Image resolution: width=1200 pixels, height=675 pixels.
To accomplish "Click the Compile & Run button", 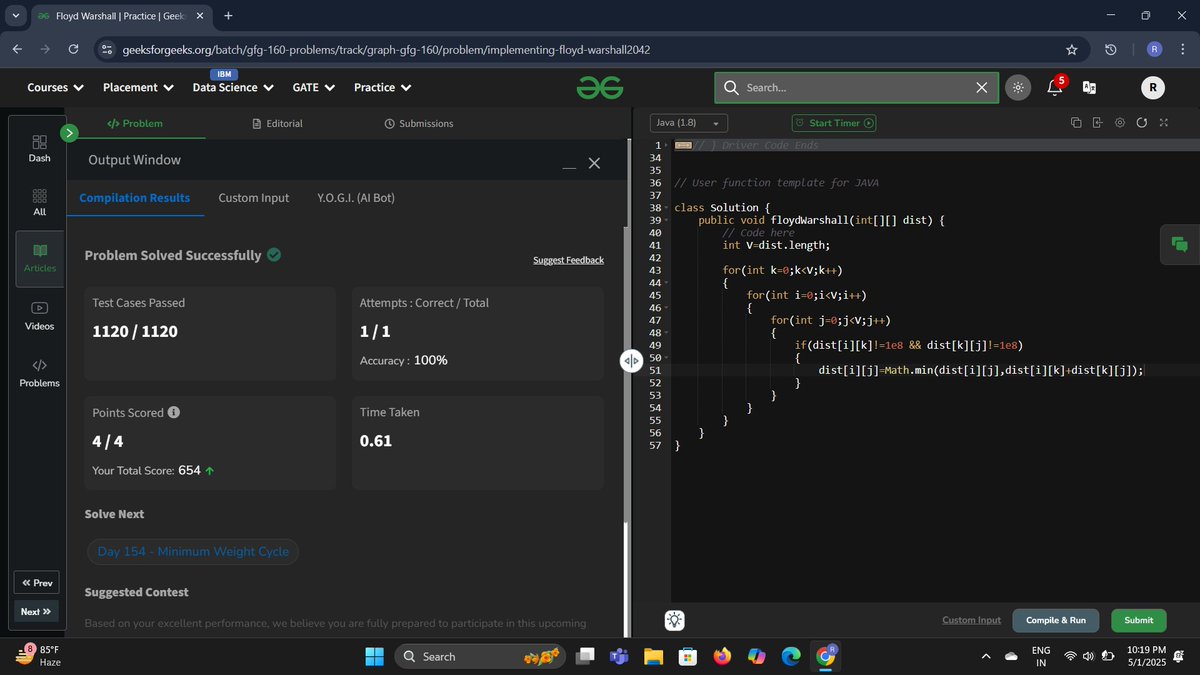I will (1056, 620).
